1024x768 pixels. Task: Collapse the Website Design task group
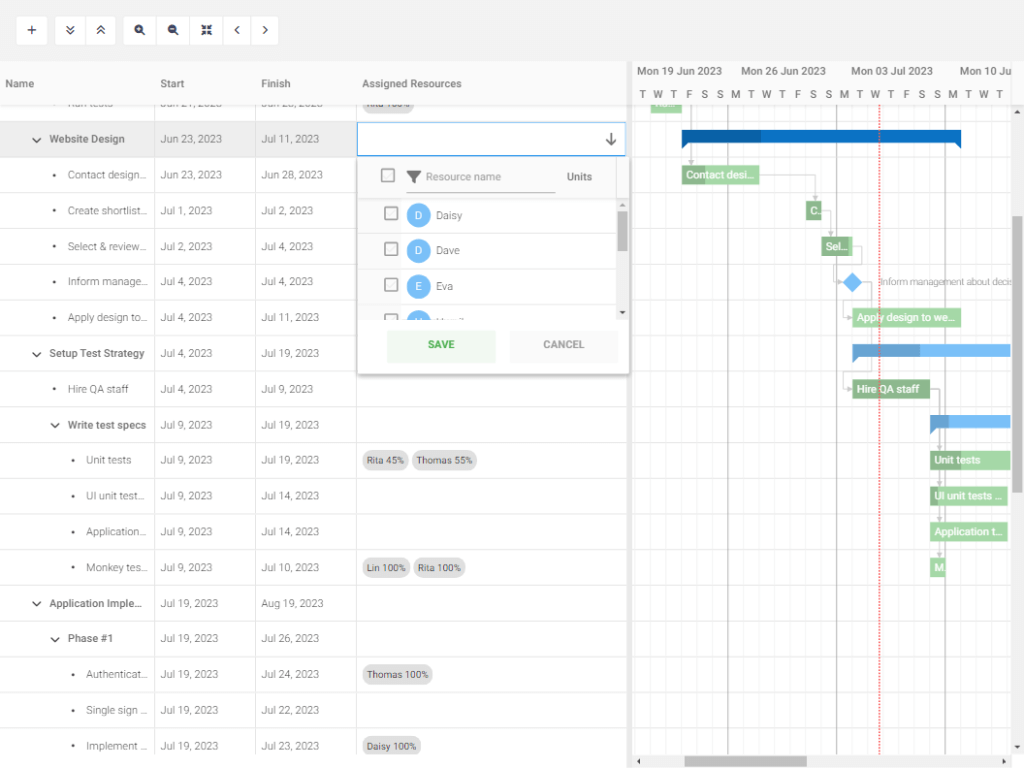pos(37,140)
